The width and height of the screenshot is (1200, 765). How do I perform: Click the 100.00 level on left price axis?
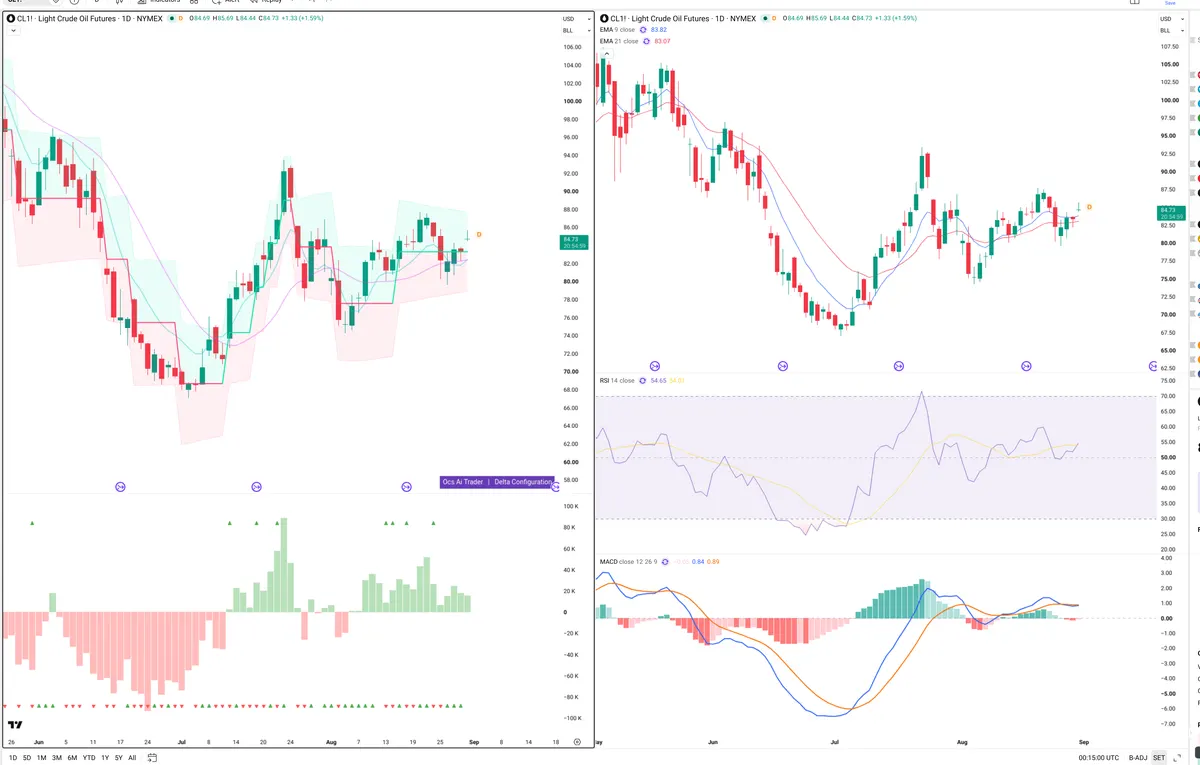pyautogui.click(x=572, y=101)
